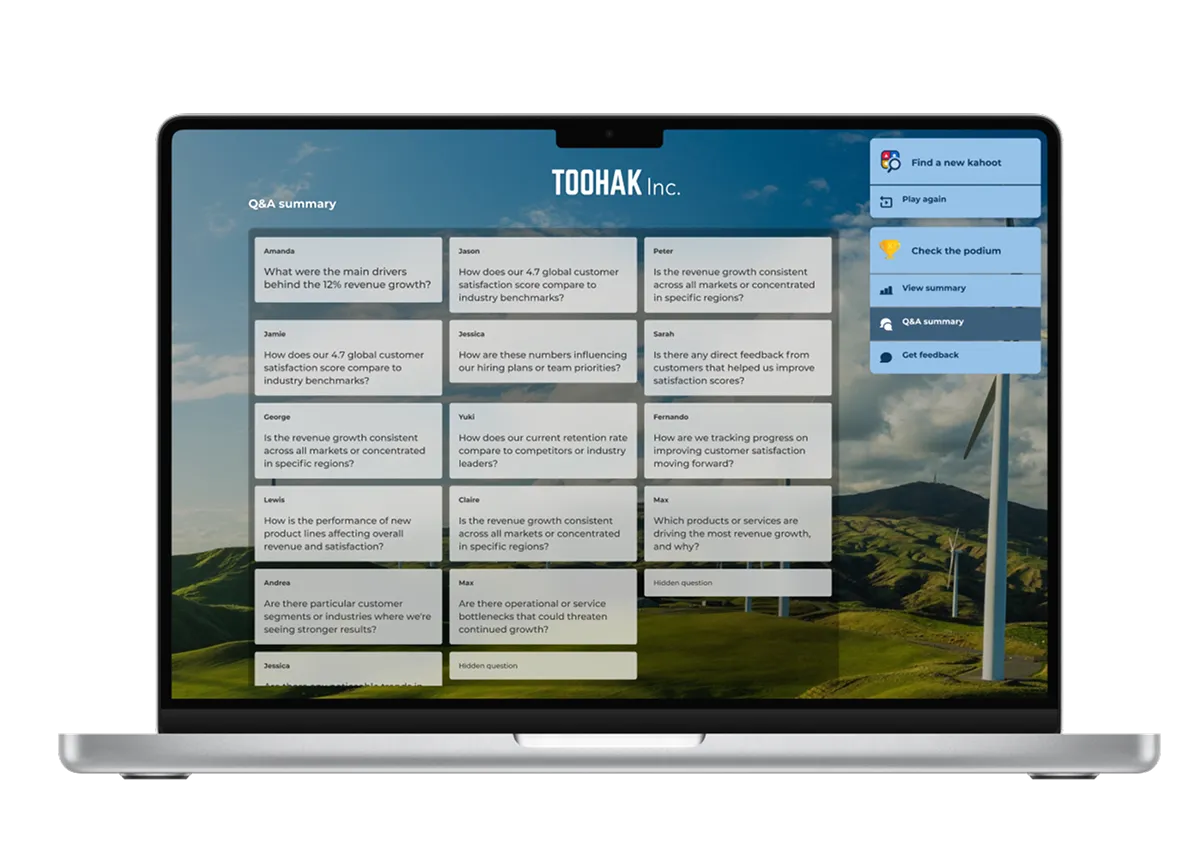Click the Play again replay icon

coord(886,201)
